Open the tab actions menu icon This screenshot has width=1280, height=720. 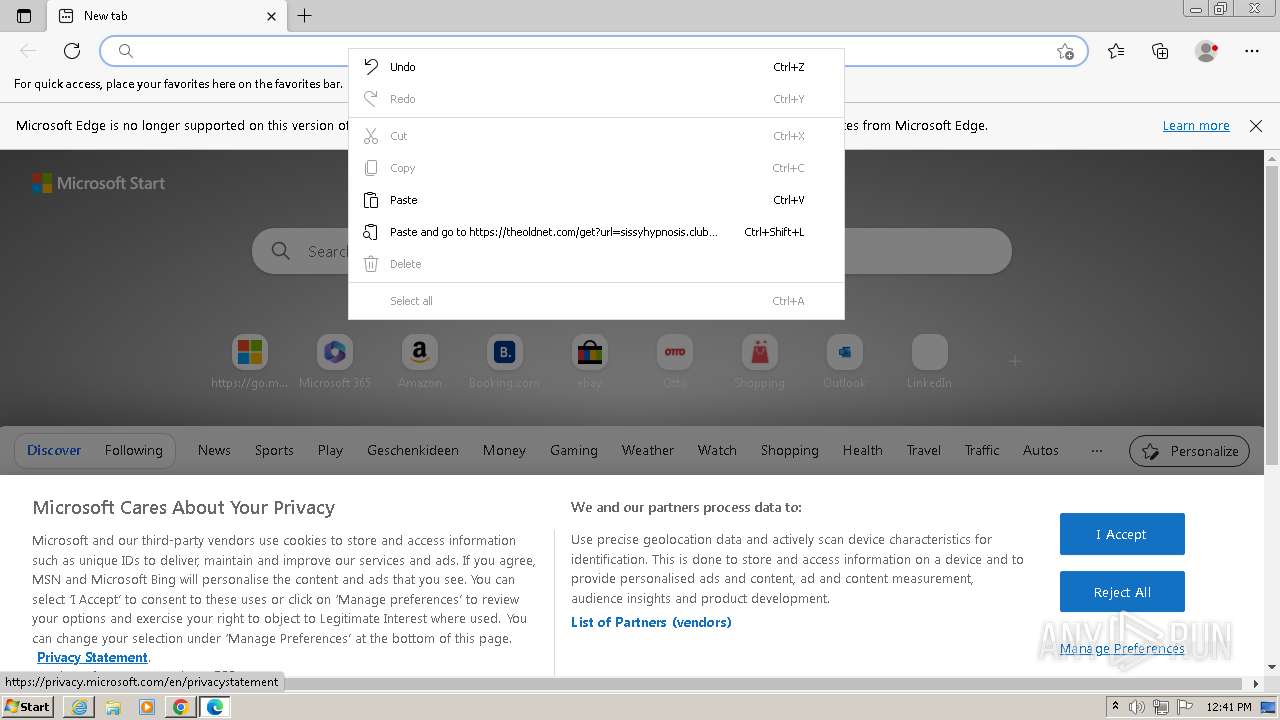click(x=24, y=16)
